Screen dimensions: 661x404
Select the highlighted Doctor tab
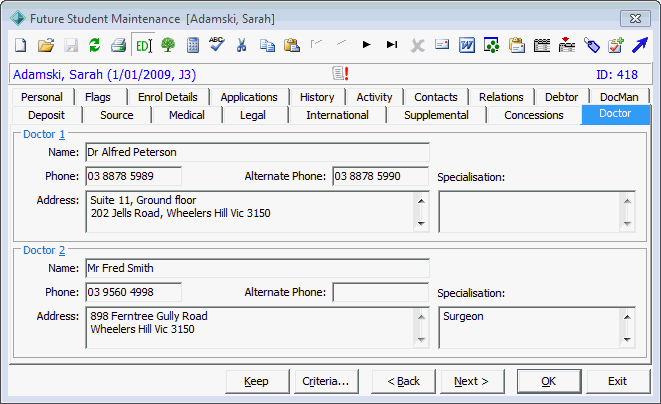tap(615, 114)
